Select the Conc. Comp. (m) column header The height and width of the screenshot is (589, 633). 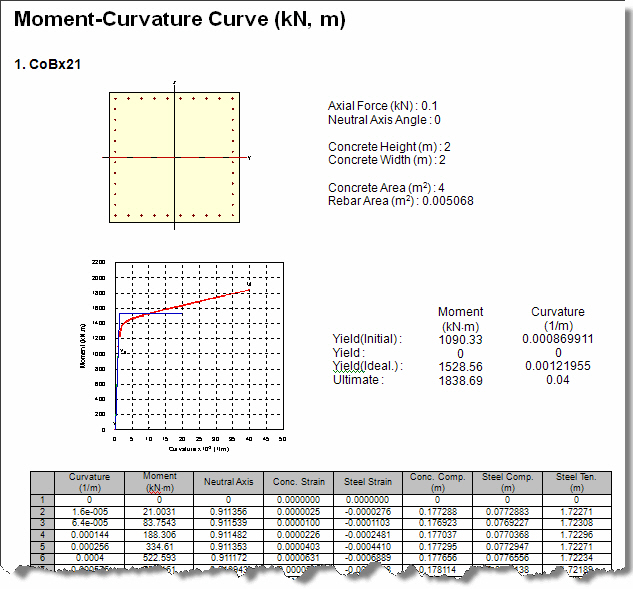(x=435, y=482)
